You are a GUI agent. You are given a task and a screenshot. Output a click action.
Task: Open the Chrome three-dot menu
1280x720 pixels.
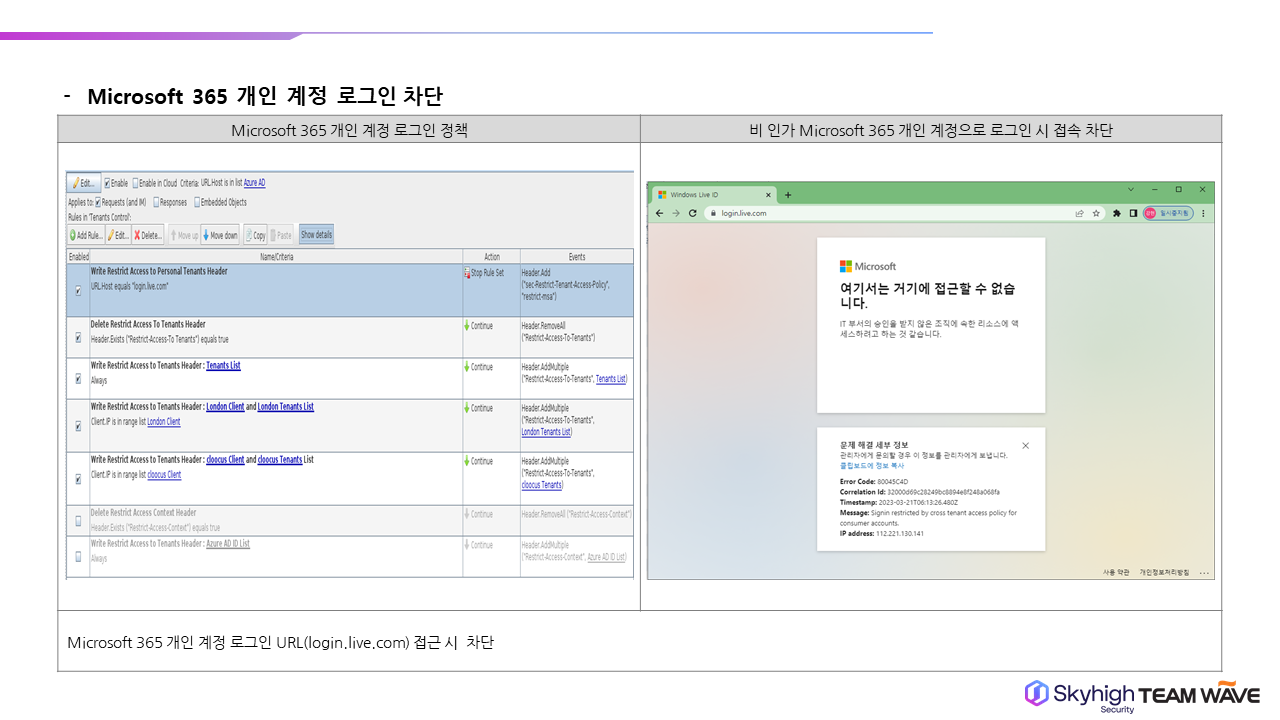coord(1203,213)
